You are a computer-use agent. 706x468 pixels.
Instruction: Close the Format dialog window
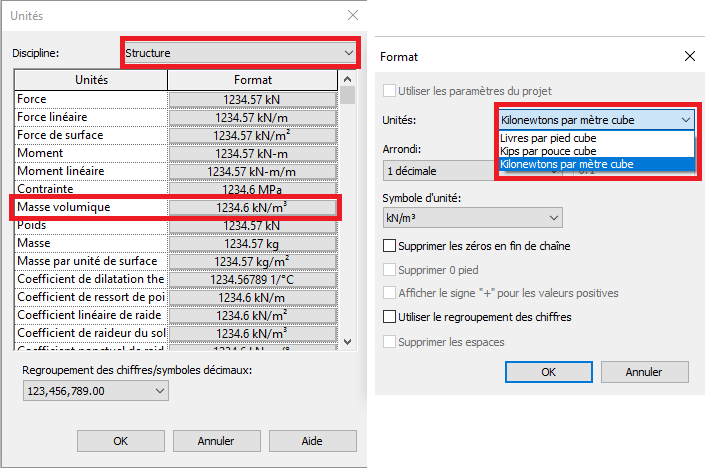pyautogui.click(x=688, y=57)
